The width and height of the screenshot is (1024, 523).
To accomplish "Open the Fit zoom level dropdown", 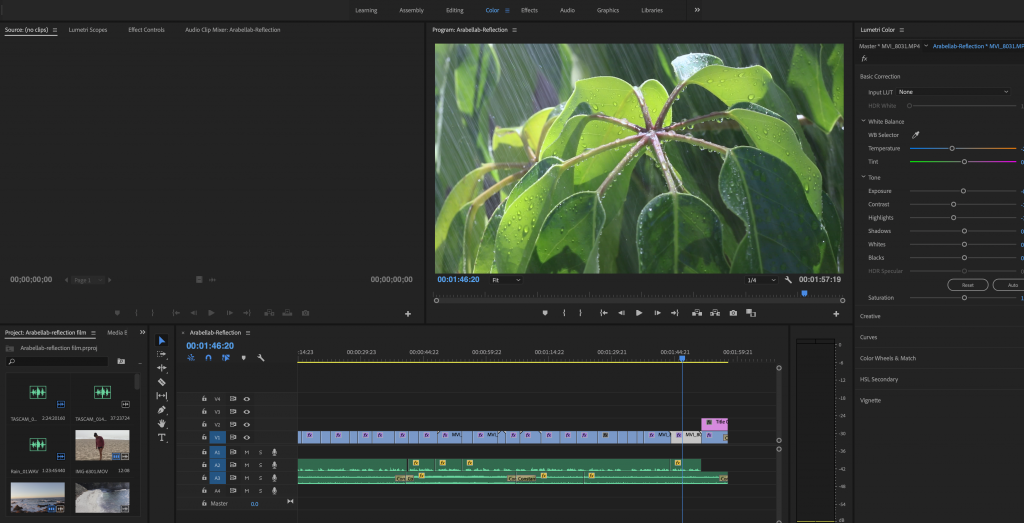I will (x=506, y=280).
